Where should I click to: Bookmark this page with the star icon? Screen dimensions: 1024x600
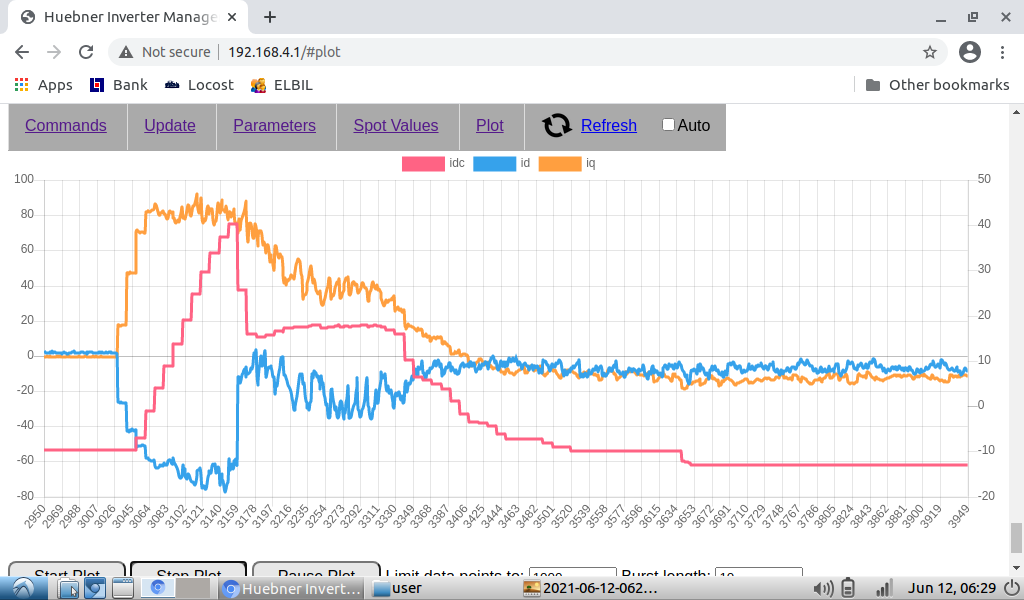(x=929, y=52)
